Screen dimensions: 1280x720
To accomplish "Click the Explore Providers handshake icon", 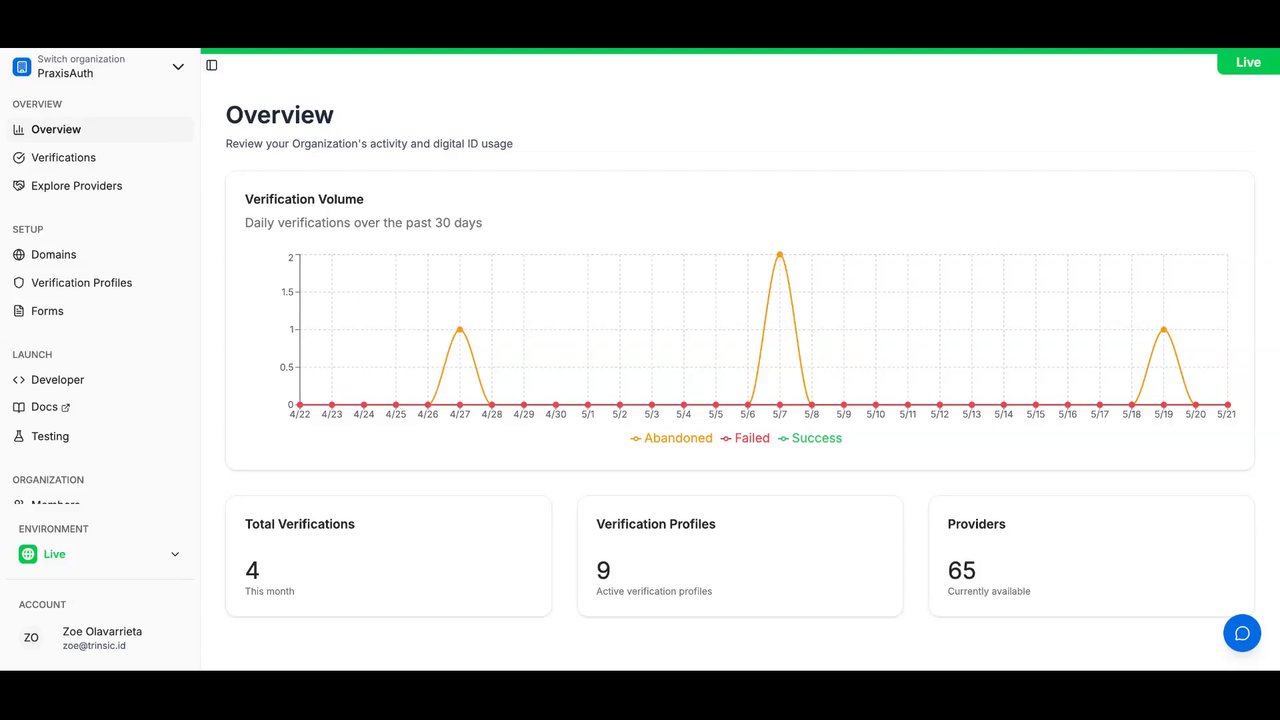I will pyautogui.click(x=19, y=186).
